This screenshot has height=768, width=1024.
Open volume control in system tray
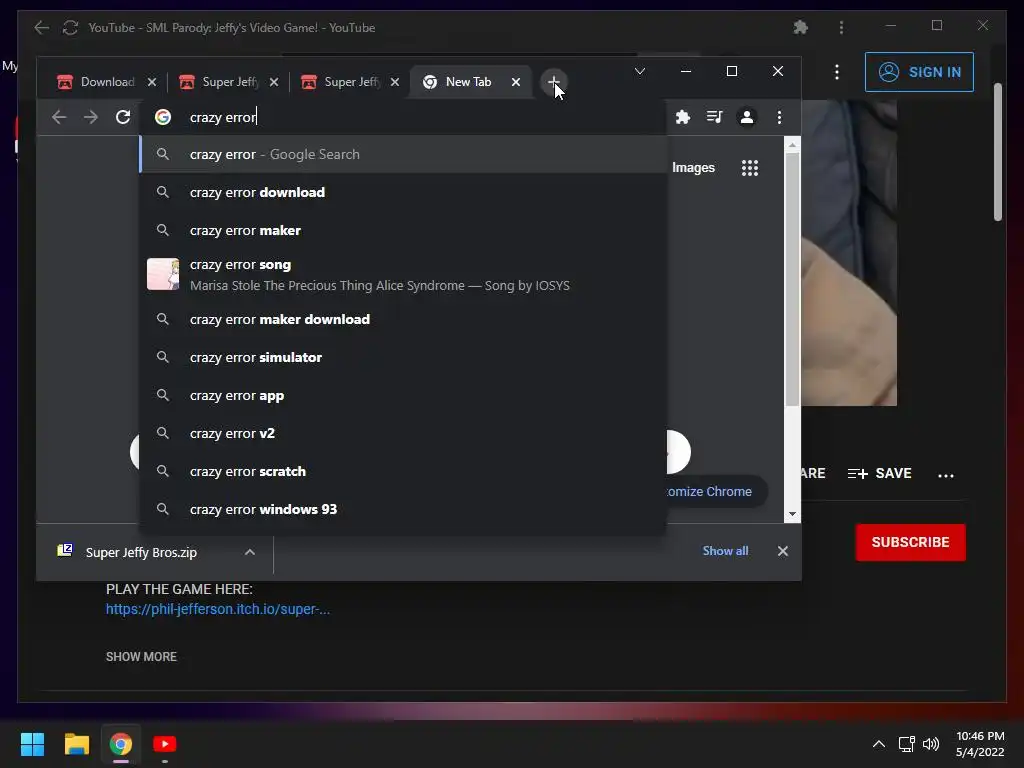[931, 744]
